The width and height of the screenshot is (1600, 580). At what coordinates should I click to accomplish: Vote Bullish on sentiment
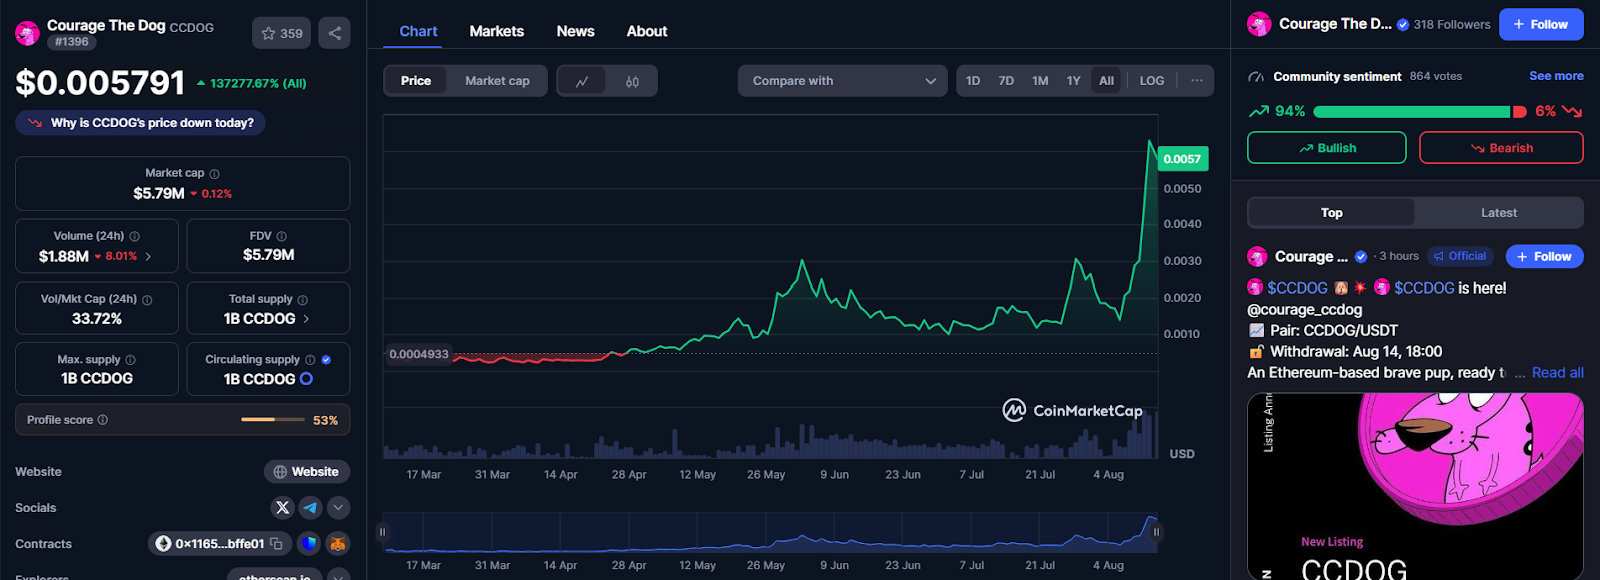tap(1326, 148)
